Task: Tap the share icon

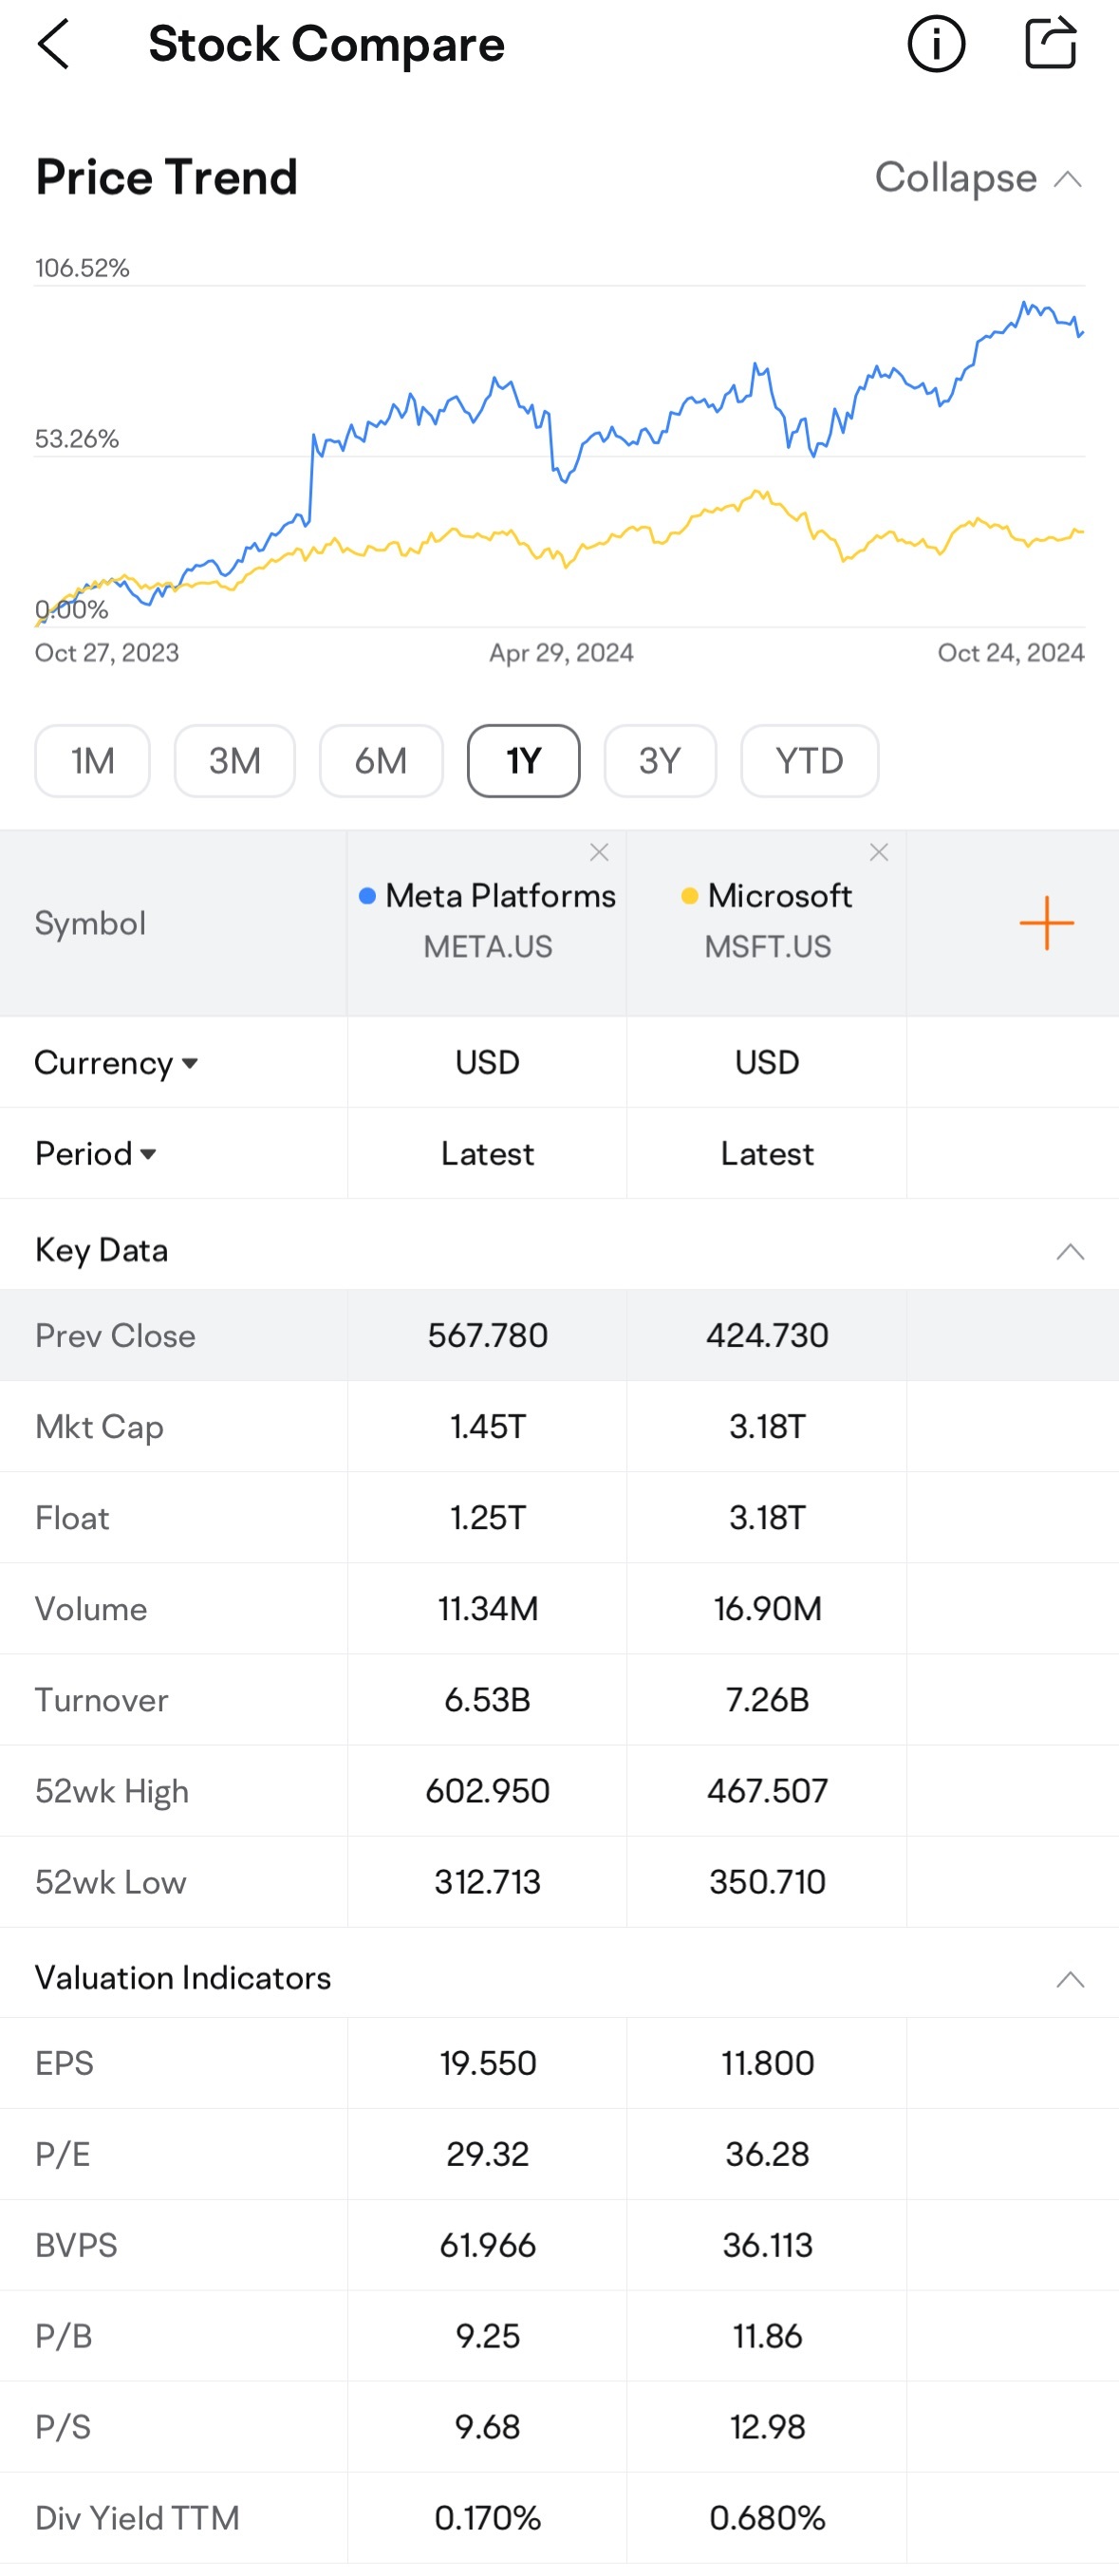Action: click(x=1051, y=43)
